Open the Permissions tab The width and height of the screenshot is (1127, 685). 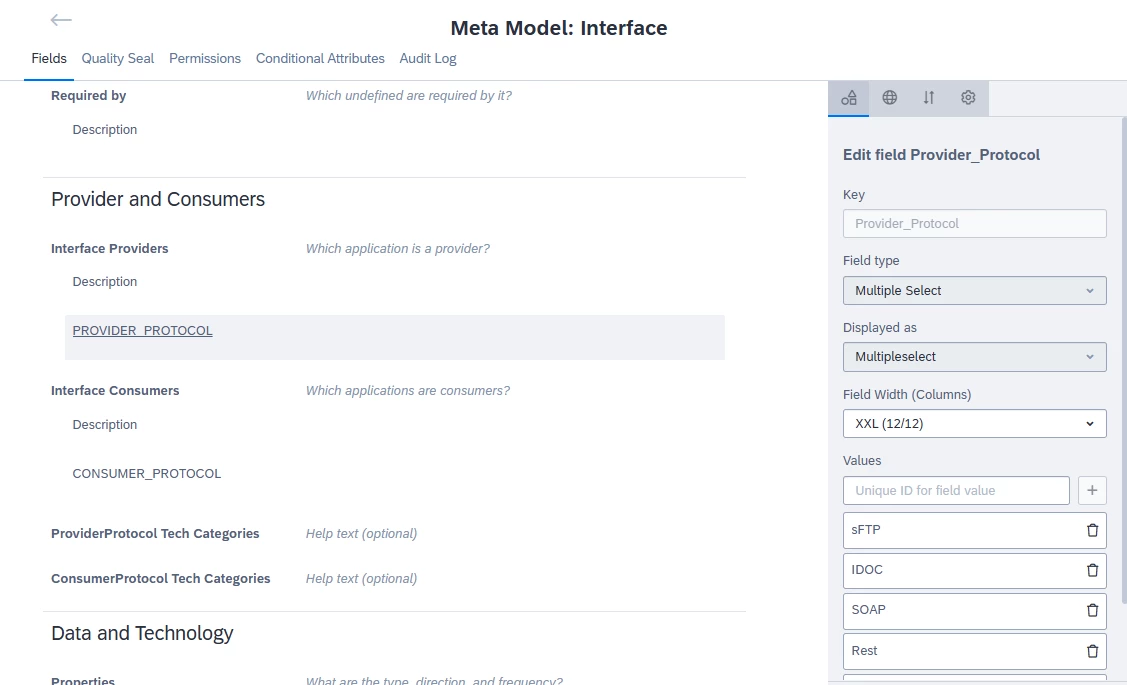coord(205,58)
